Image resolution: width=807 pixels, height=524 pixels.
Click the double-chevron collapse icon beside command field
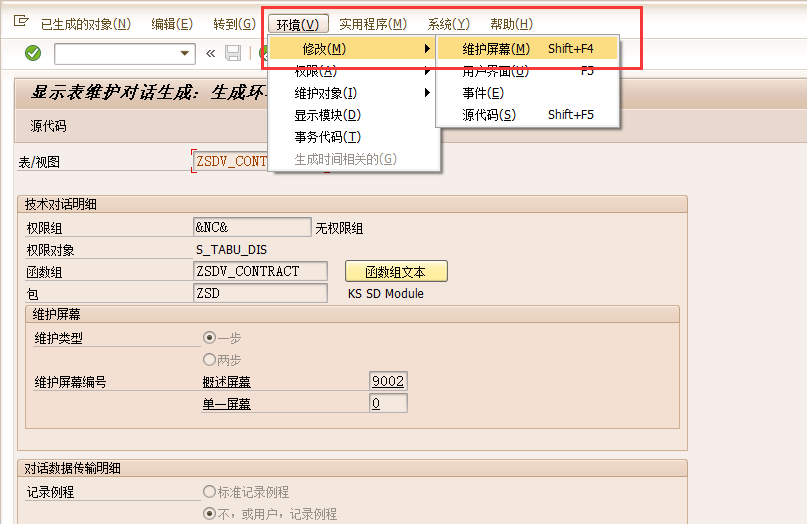tap(210, 53)
